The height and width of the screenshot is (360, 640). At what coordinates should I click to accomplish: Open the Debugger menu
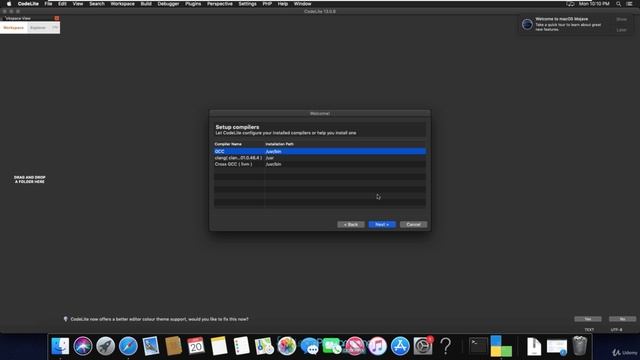click(168, 4)
